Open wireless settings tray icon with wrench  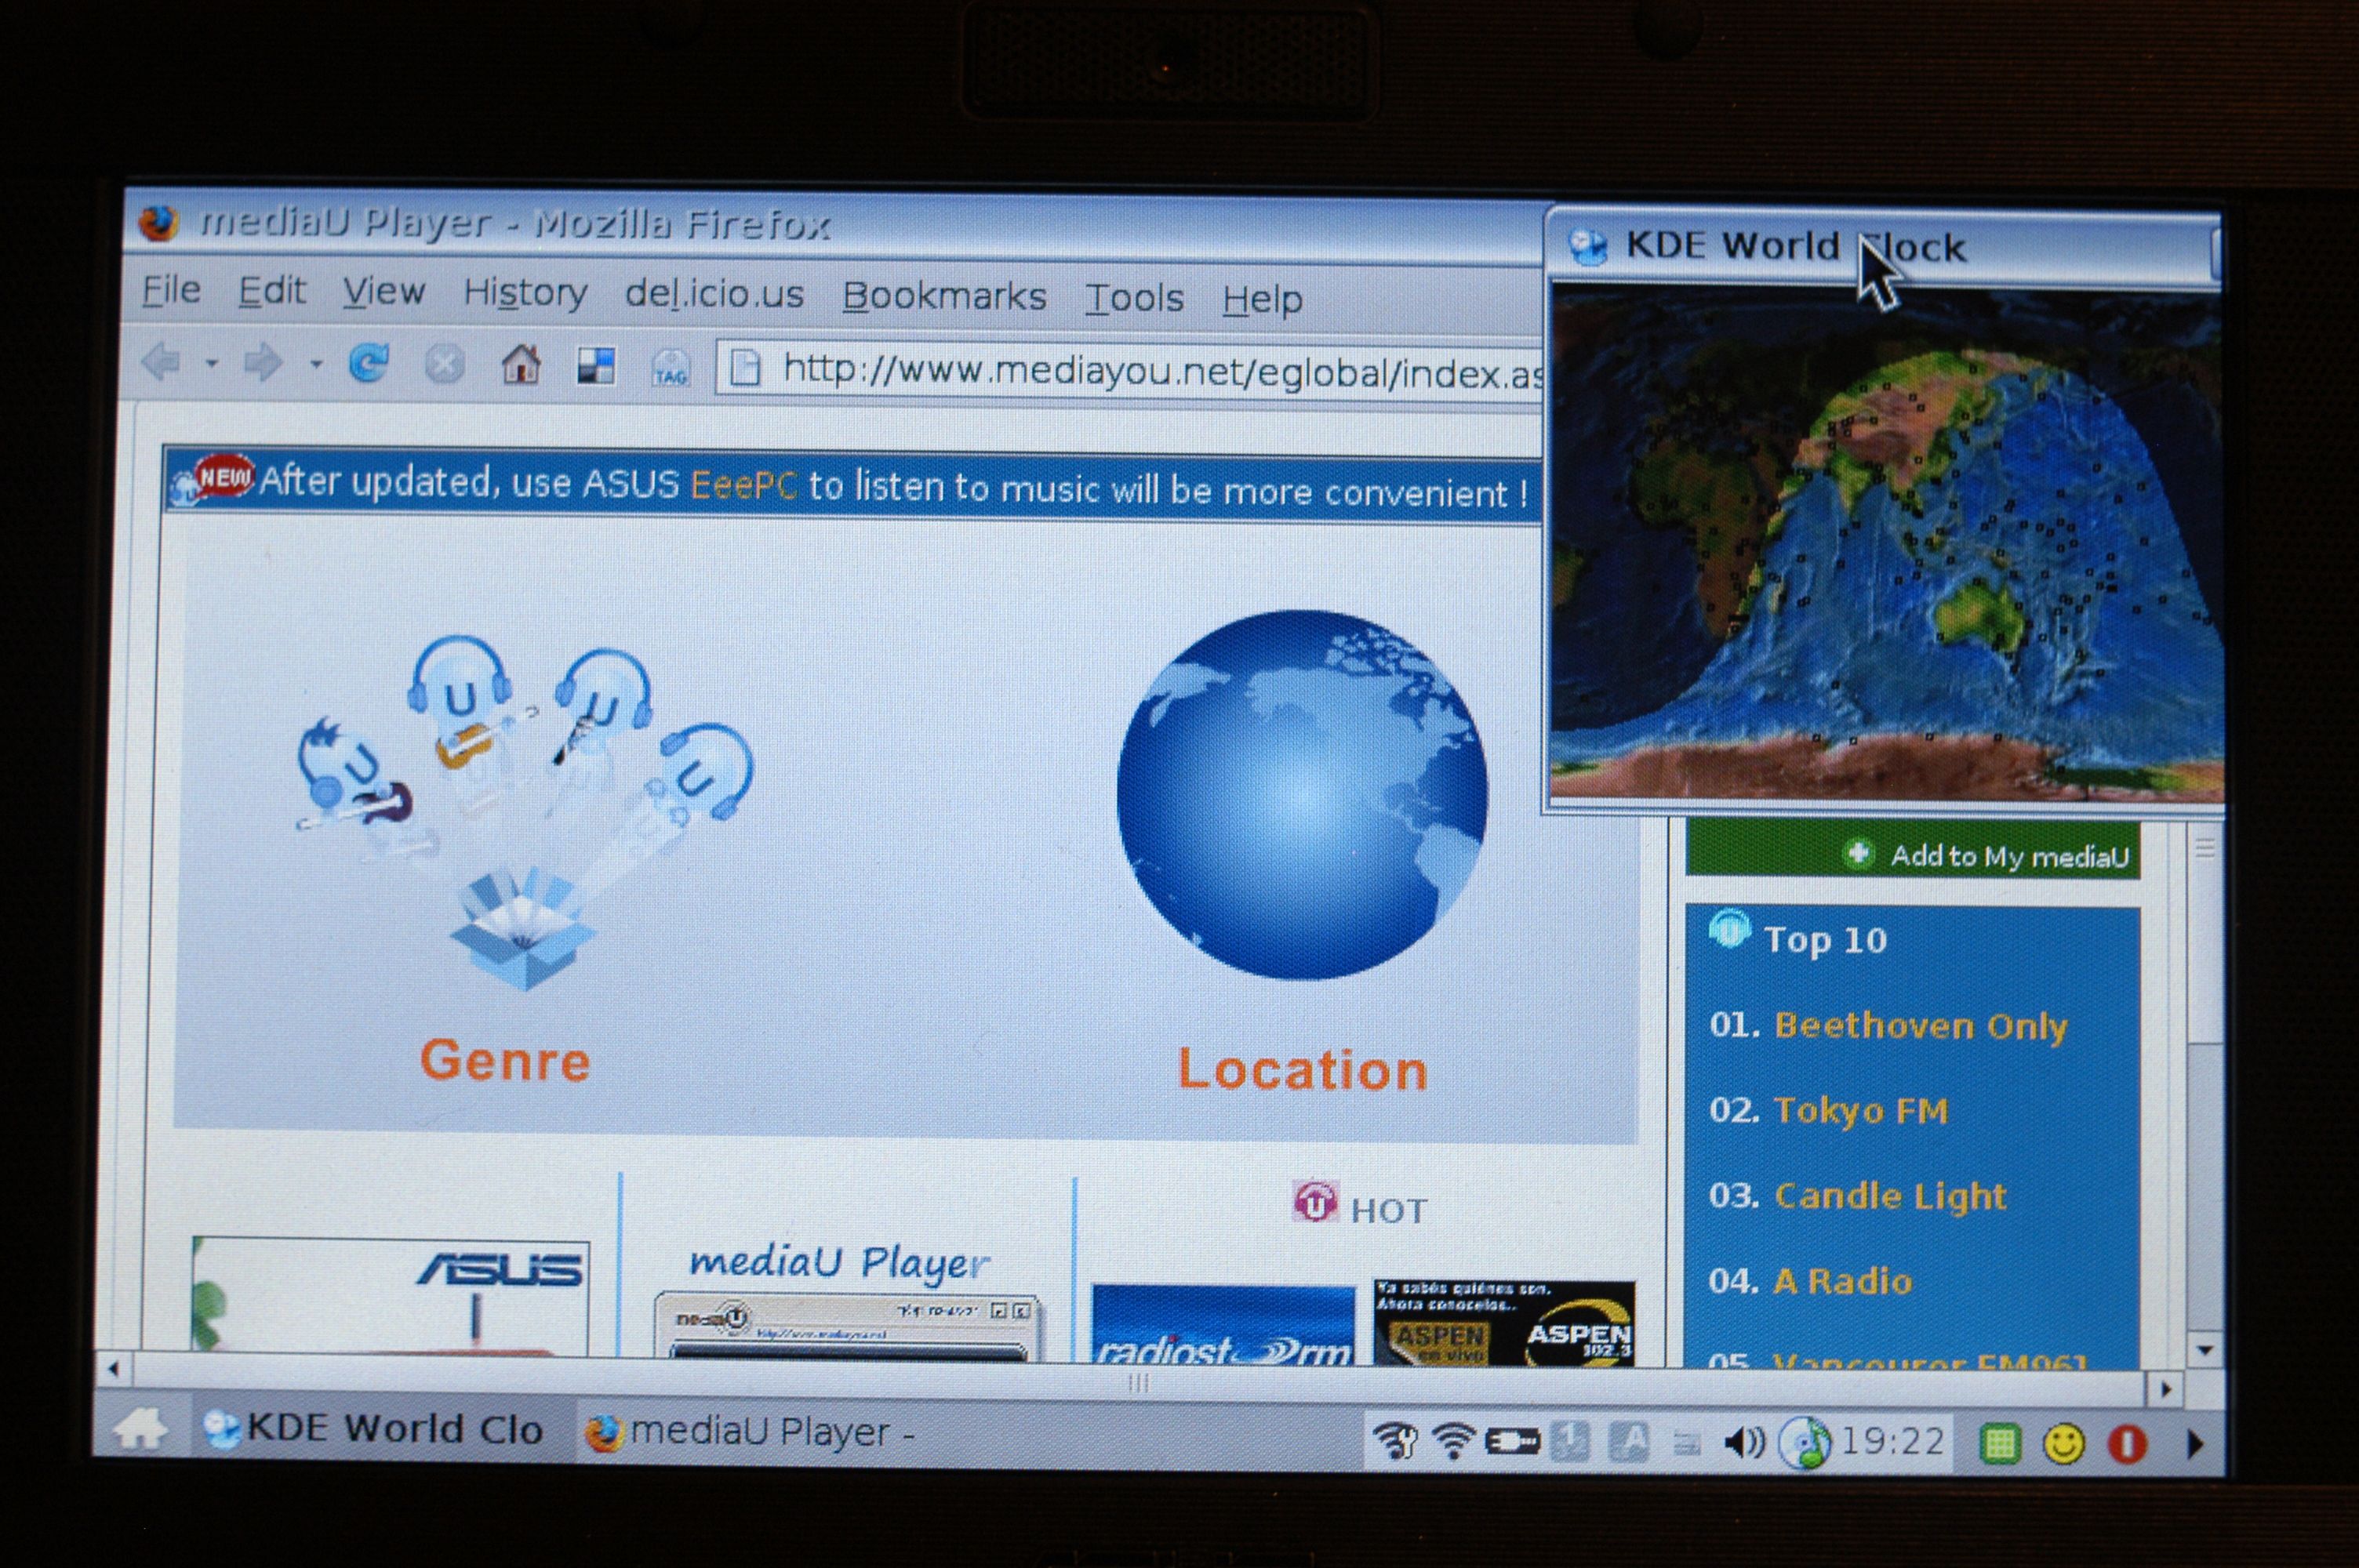point(1394,1441)
